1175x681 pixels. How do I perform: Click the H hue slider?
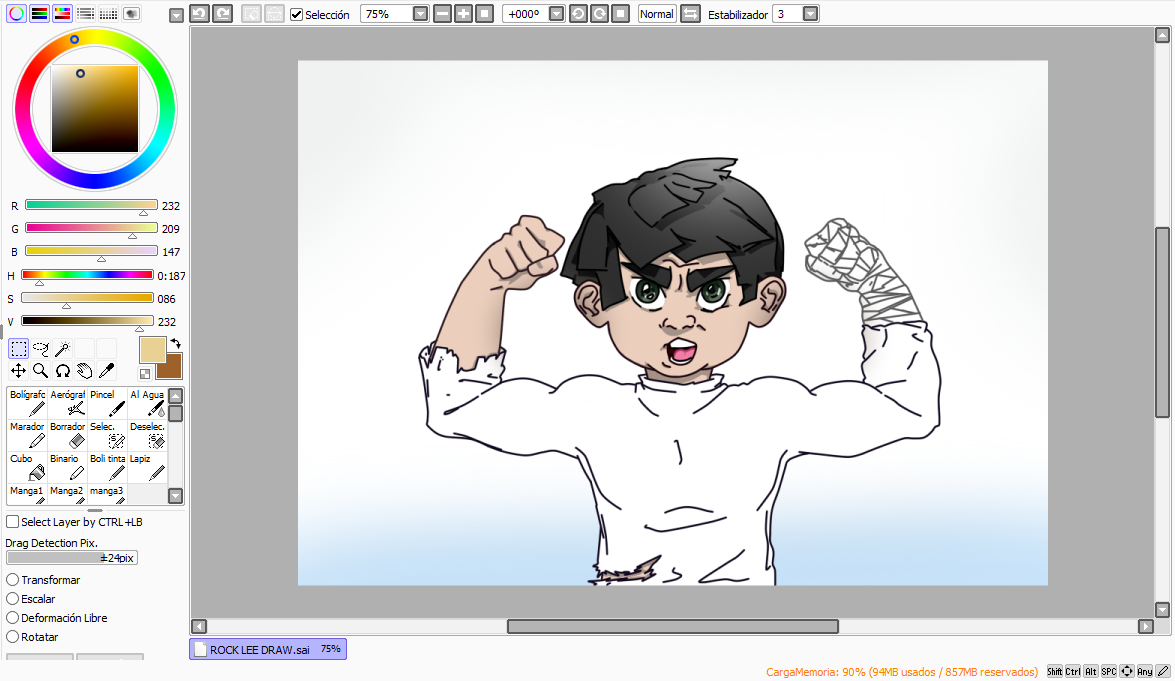(87, 275)
